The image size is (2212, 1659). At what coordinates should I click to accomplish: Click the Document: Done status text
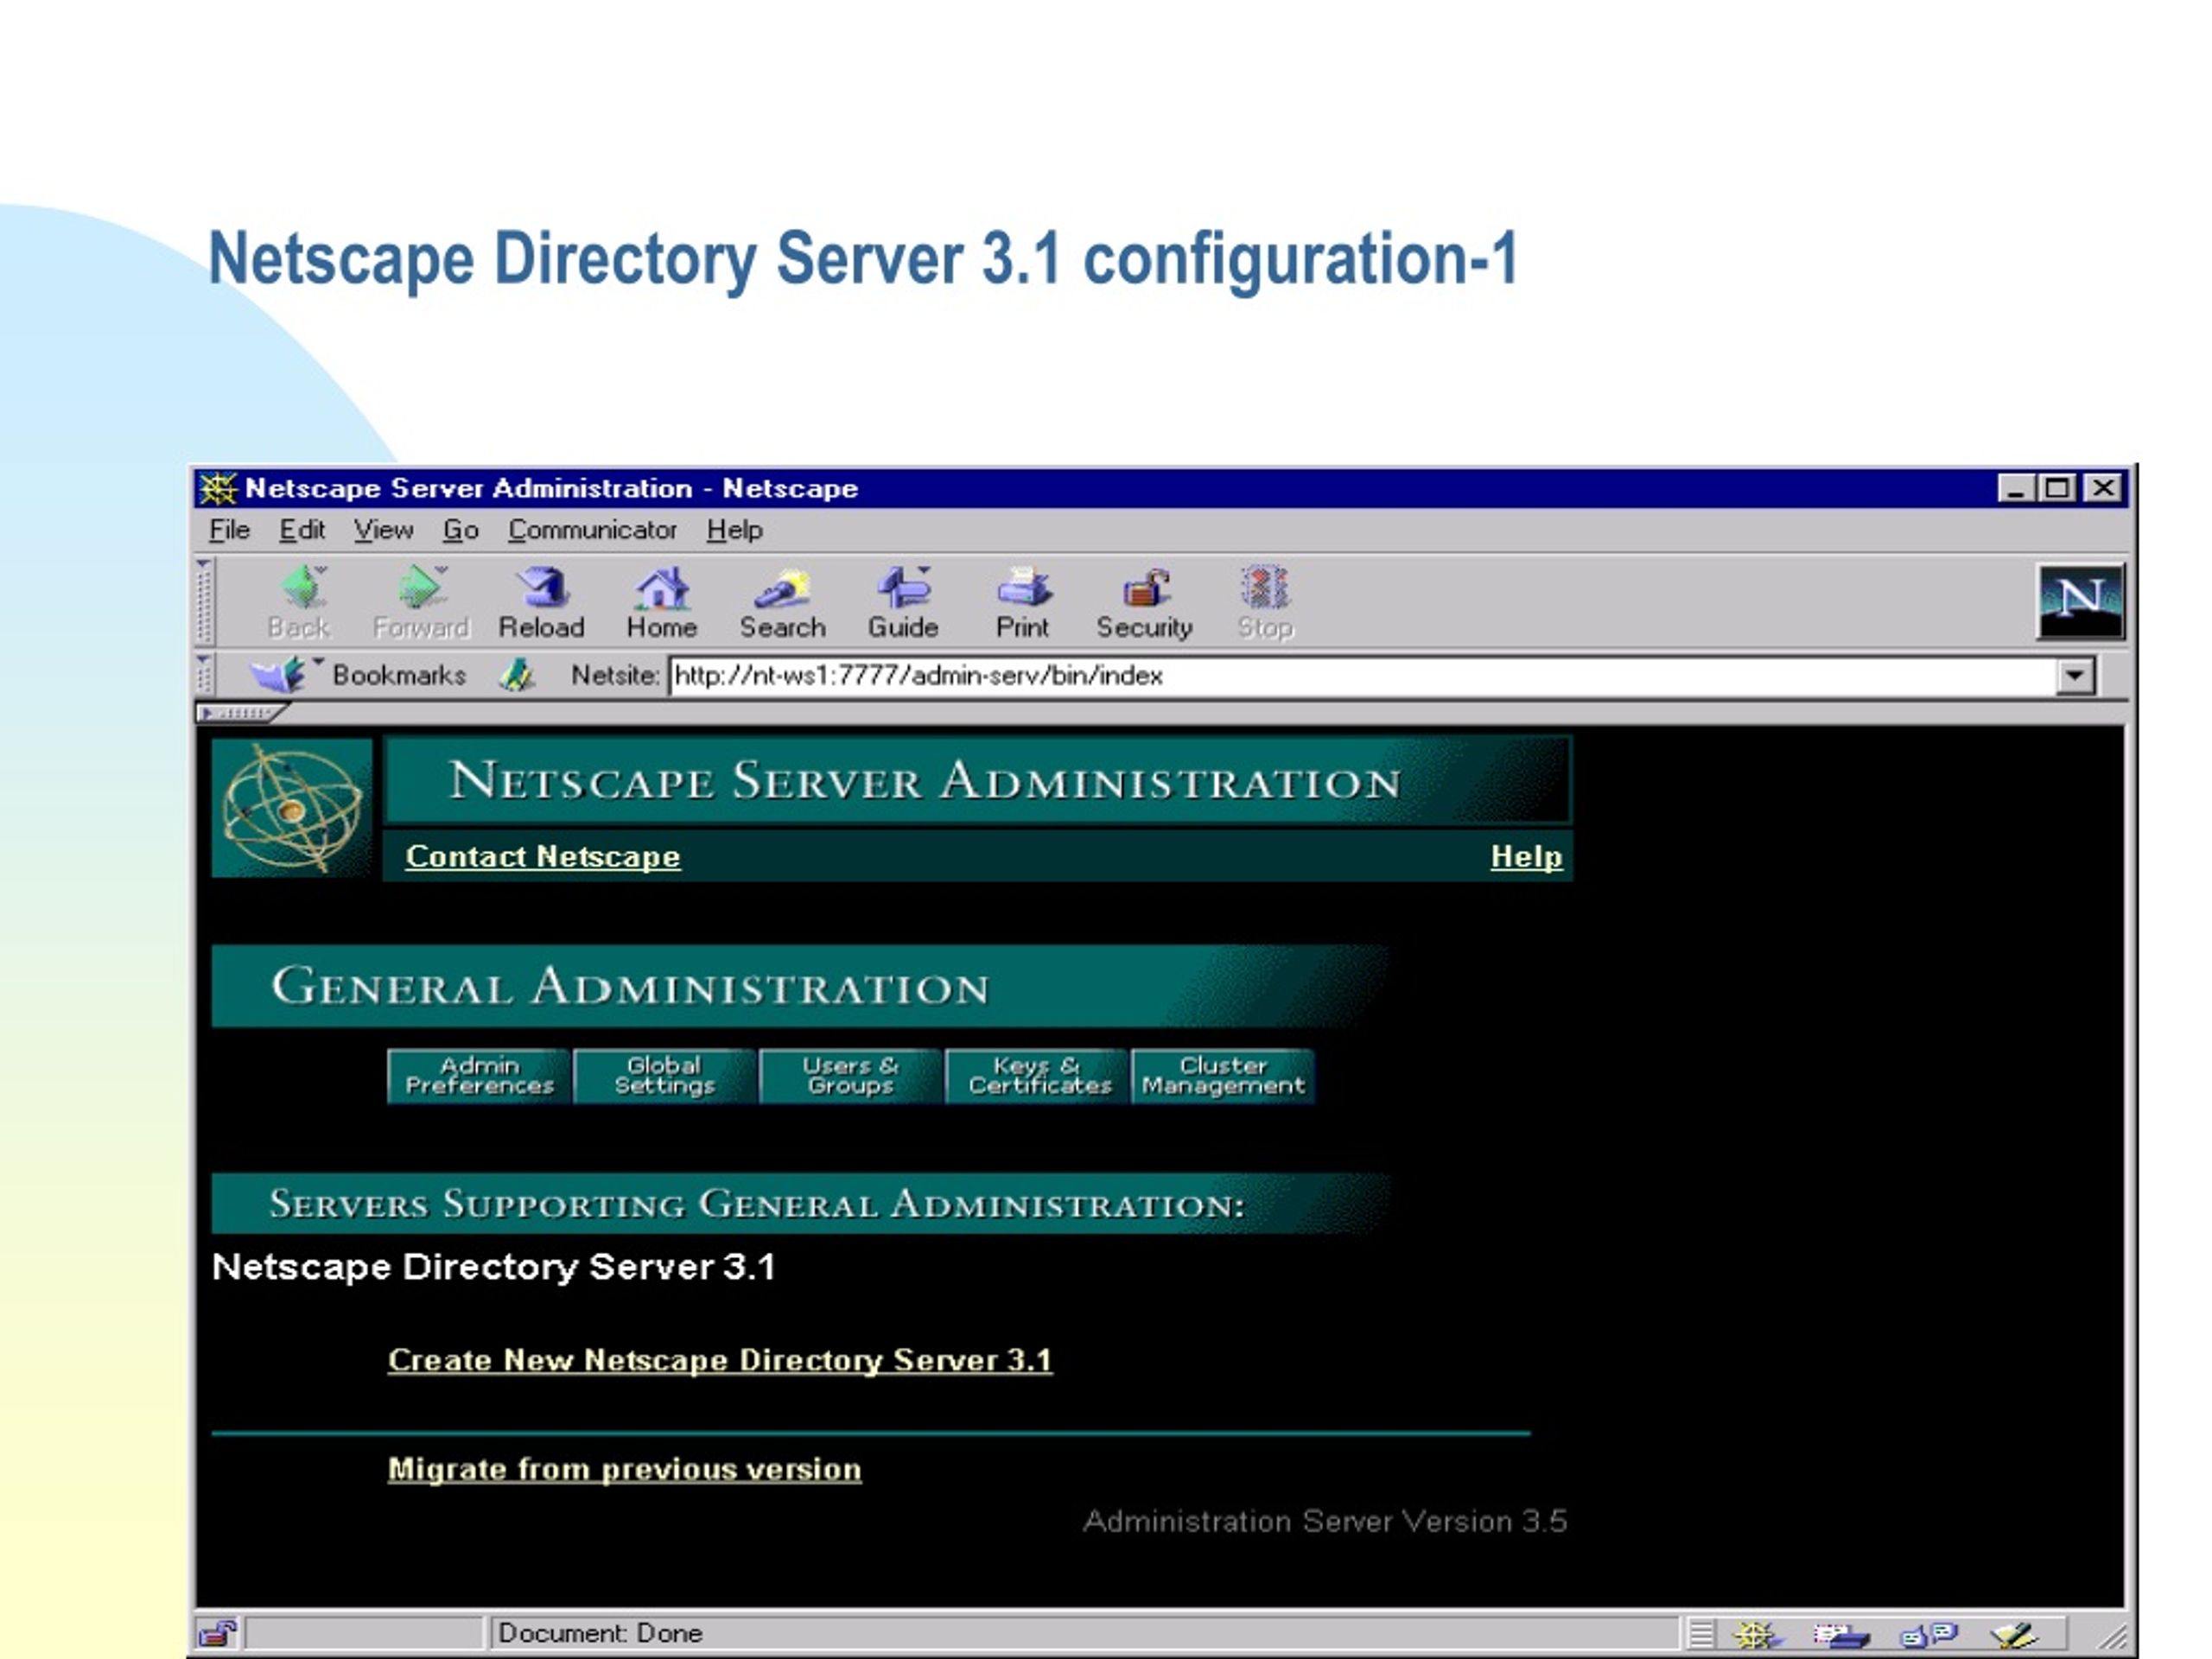point(600,1634)
